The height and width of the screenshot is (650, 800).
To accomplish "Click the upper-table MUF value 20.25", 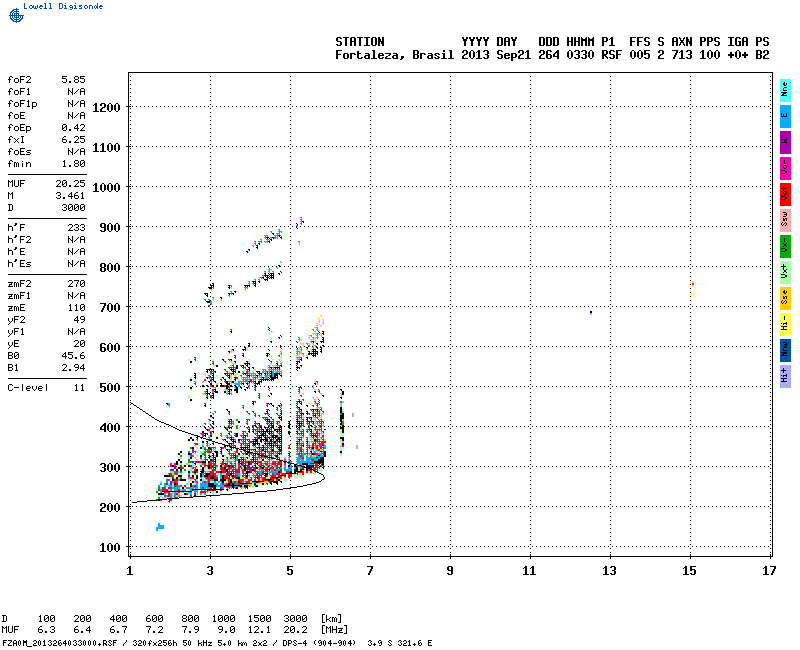I will tap(70, 184).
